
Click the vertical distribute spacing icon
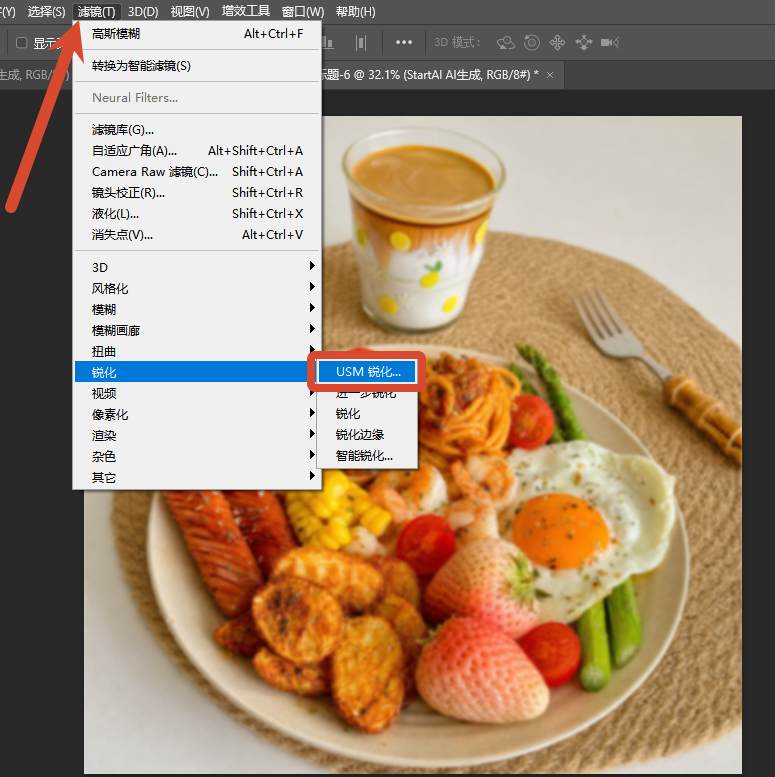[x=361, y=43]
